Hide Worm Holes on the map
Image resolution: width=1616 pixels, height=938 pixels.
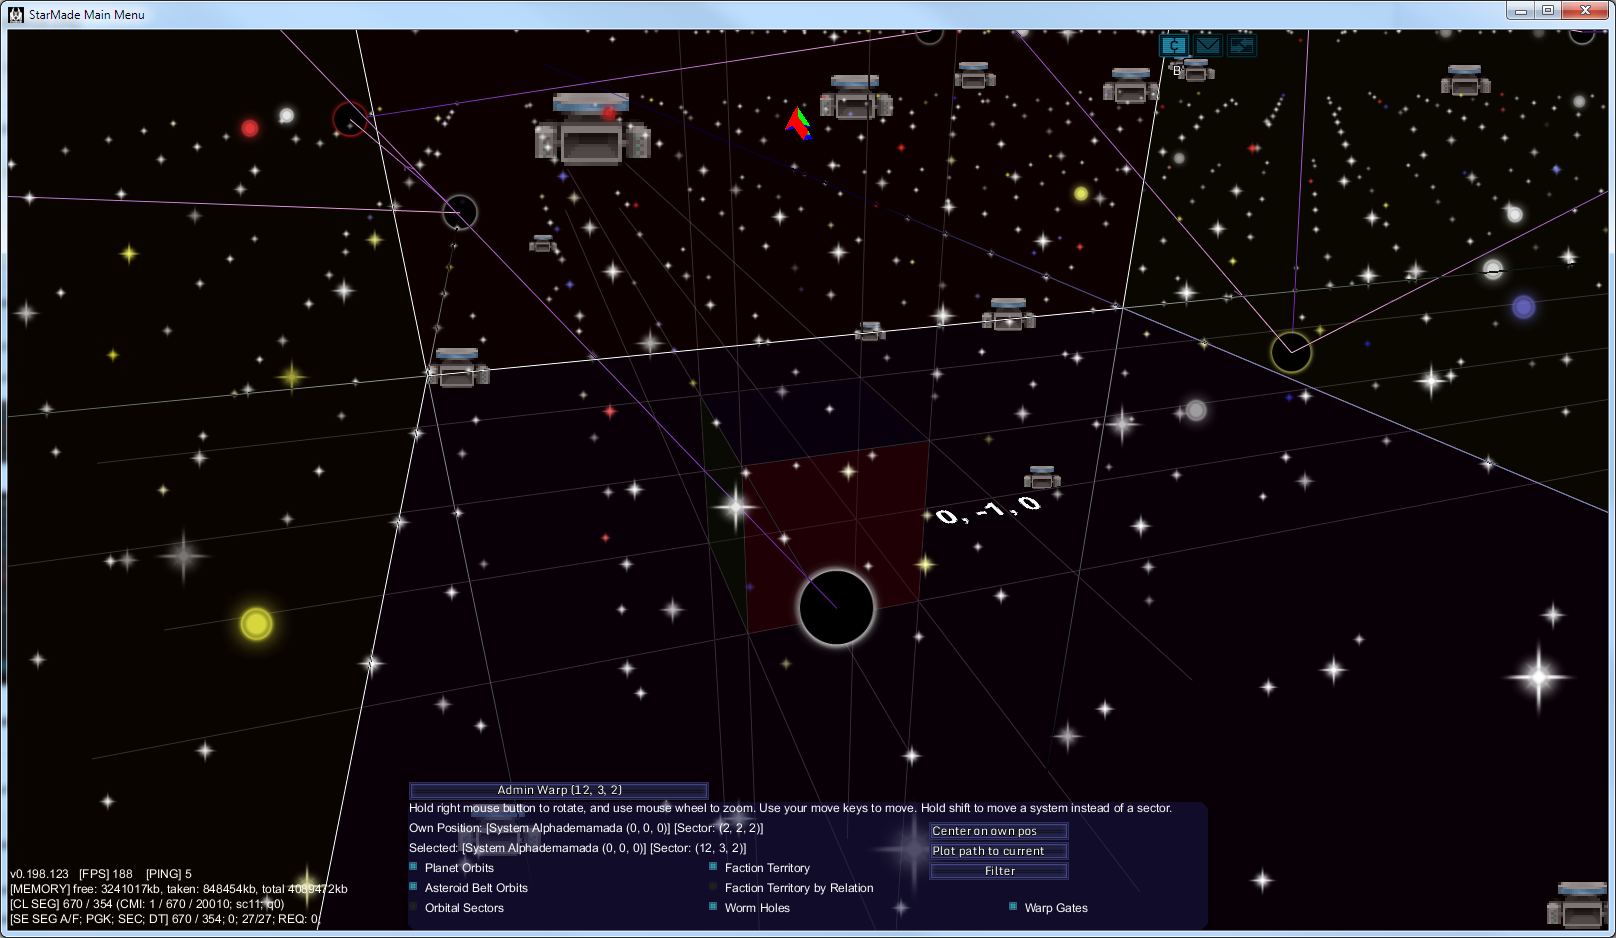point(713,907)
